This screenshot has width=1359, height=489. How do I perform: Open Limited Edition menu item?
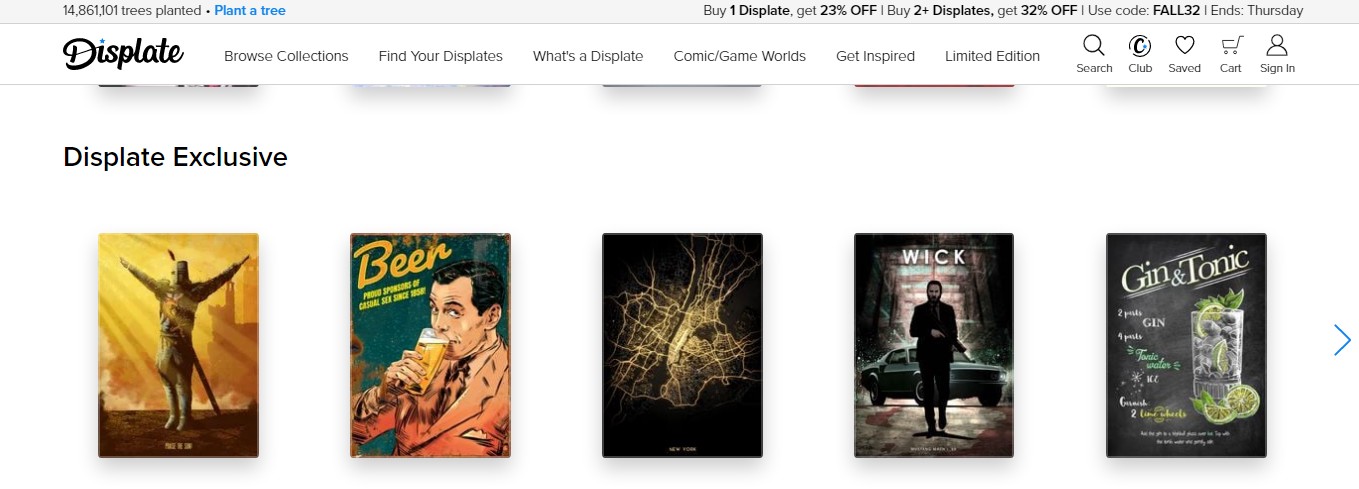pyautogui.click(x=992, y=56)
